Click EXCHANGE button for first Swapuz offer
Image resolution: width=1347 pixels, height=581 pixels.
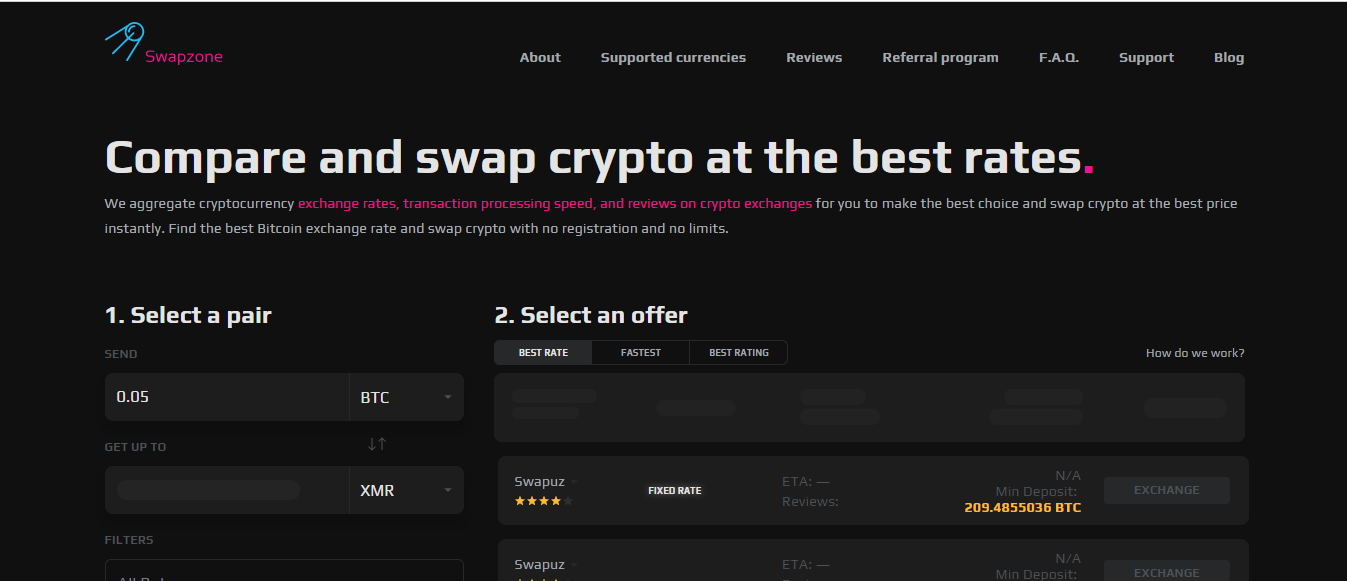point(1167,490)
